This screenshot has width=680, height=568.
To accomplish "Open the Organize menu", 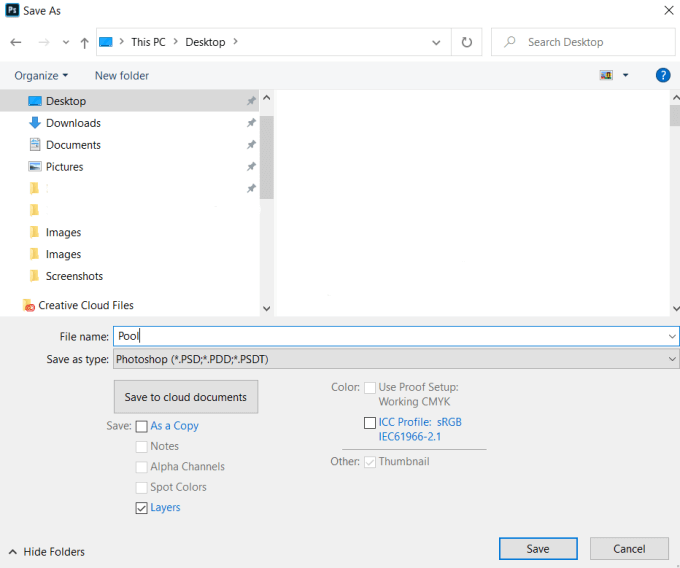I will pyautogui.click(x=41, y=75).
